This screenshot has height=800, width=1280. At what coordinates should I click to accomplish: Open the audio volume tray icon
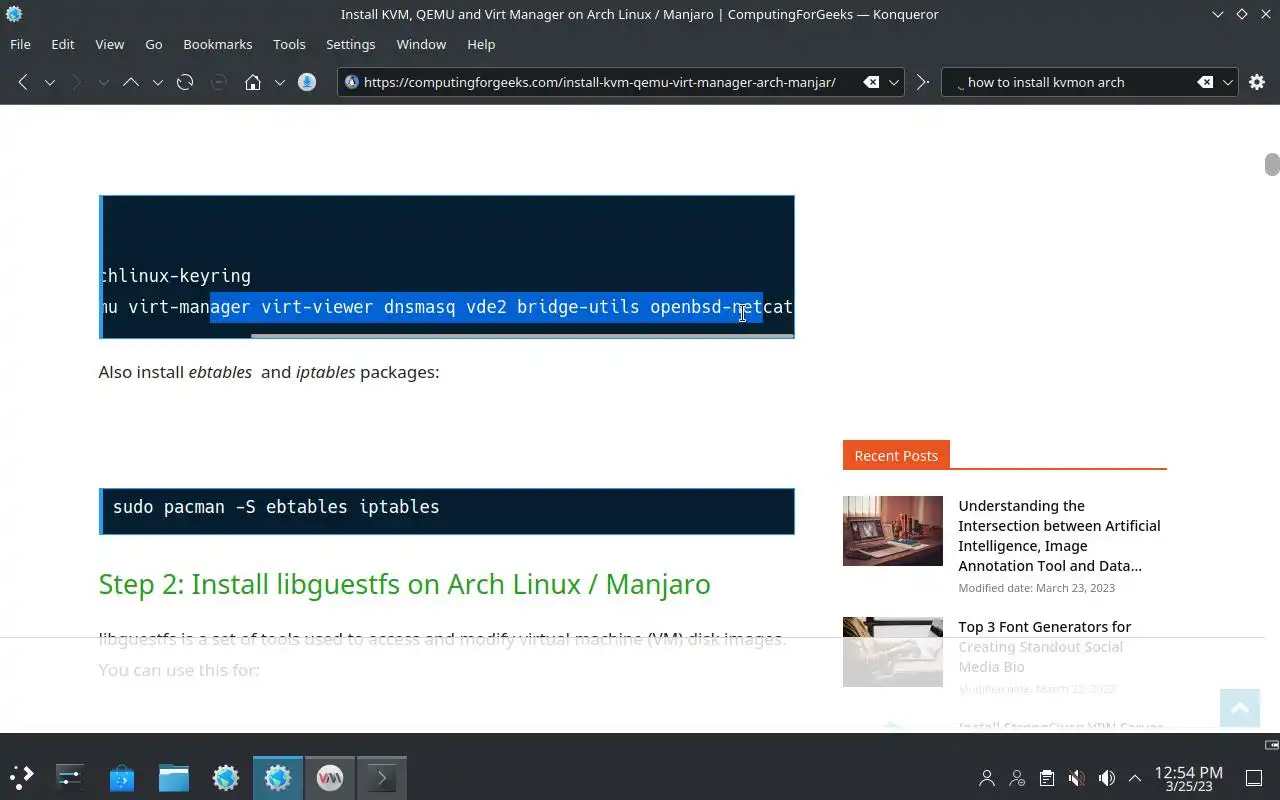click(1106, 777)
